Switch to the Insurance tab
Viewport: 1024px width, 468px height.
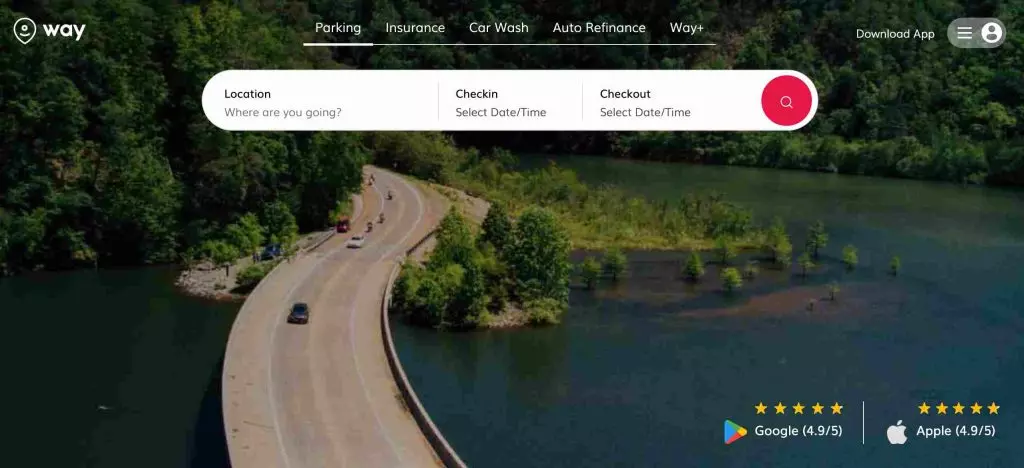click(x=415, y=28)
